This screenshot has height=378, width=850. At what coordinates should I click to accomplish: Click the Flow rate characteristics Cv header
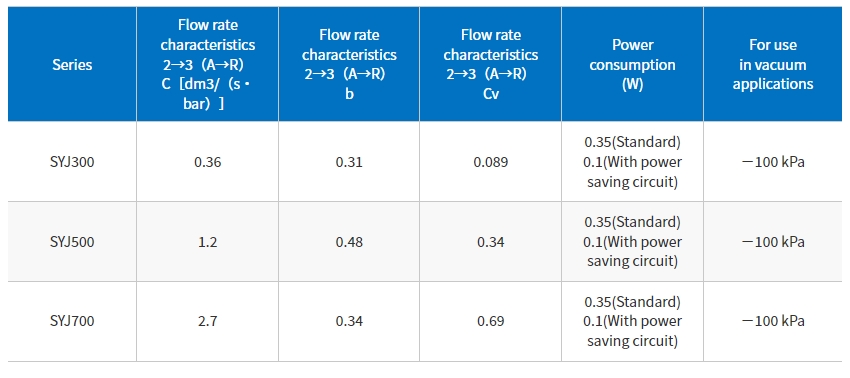click(x=491, y=65)
